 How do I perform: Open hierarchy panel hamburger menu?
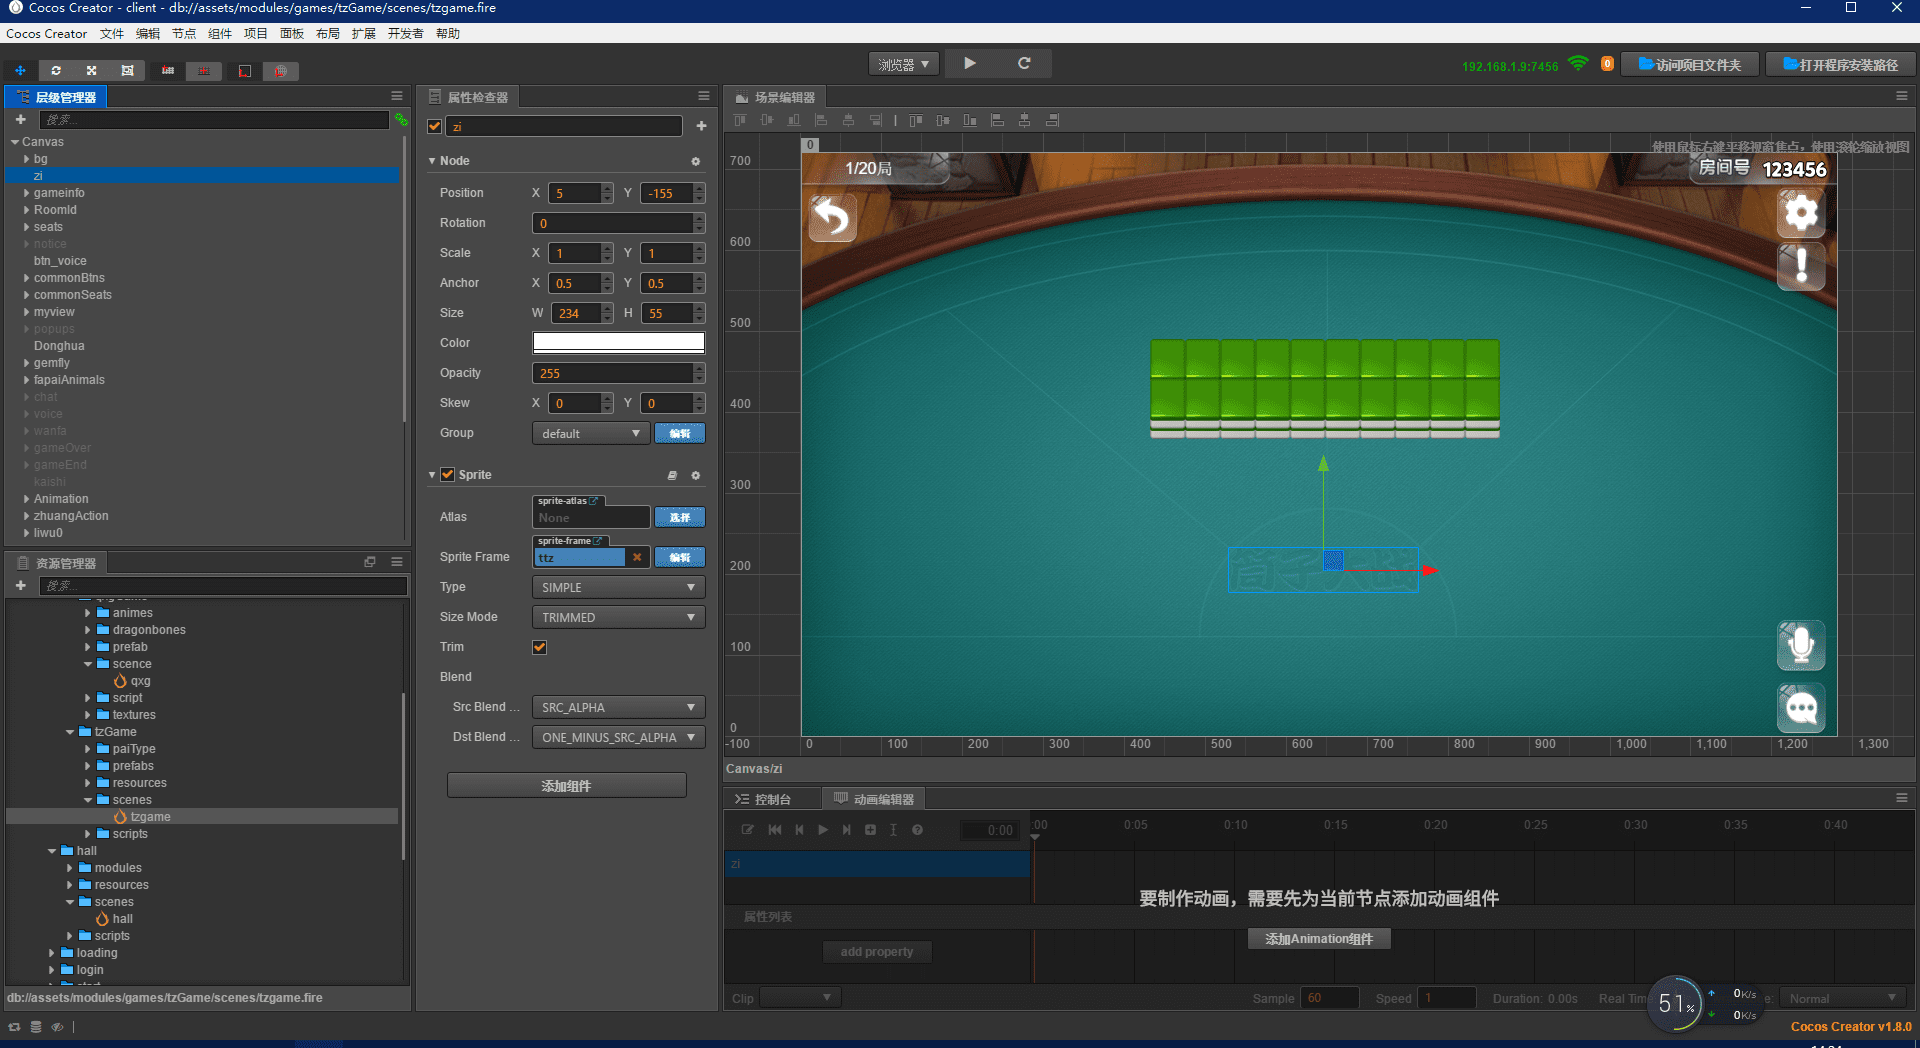(397, 96)
